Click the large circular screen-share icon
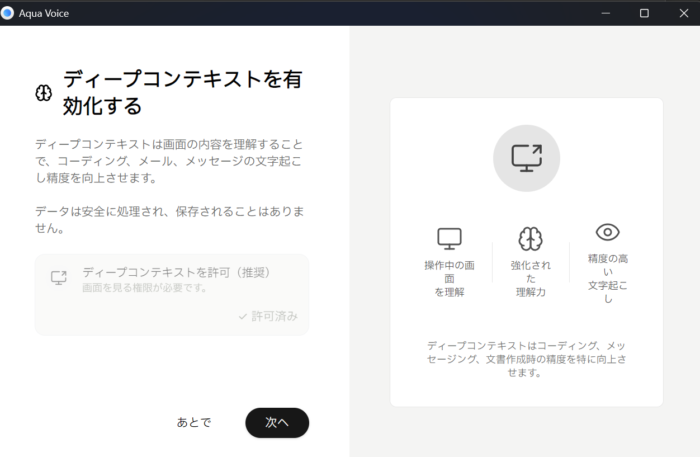The image size is (700, 457). point(526,158)
